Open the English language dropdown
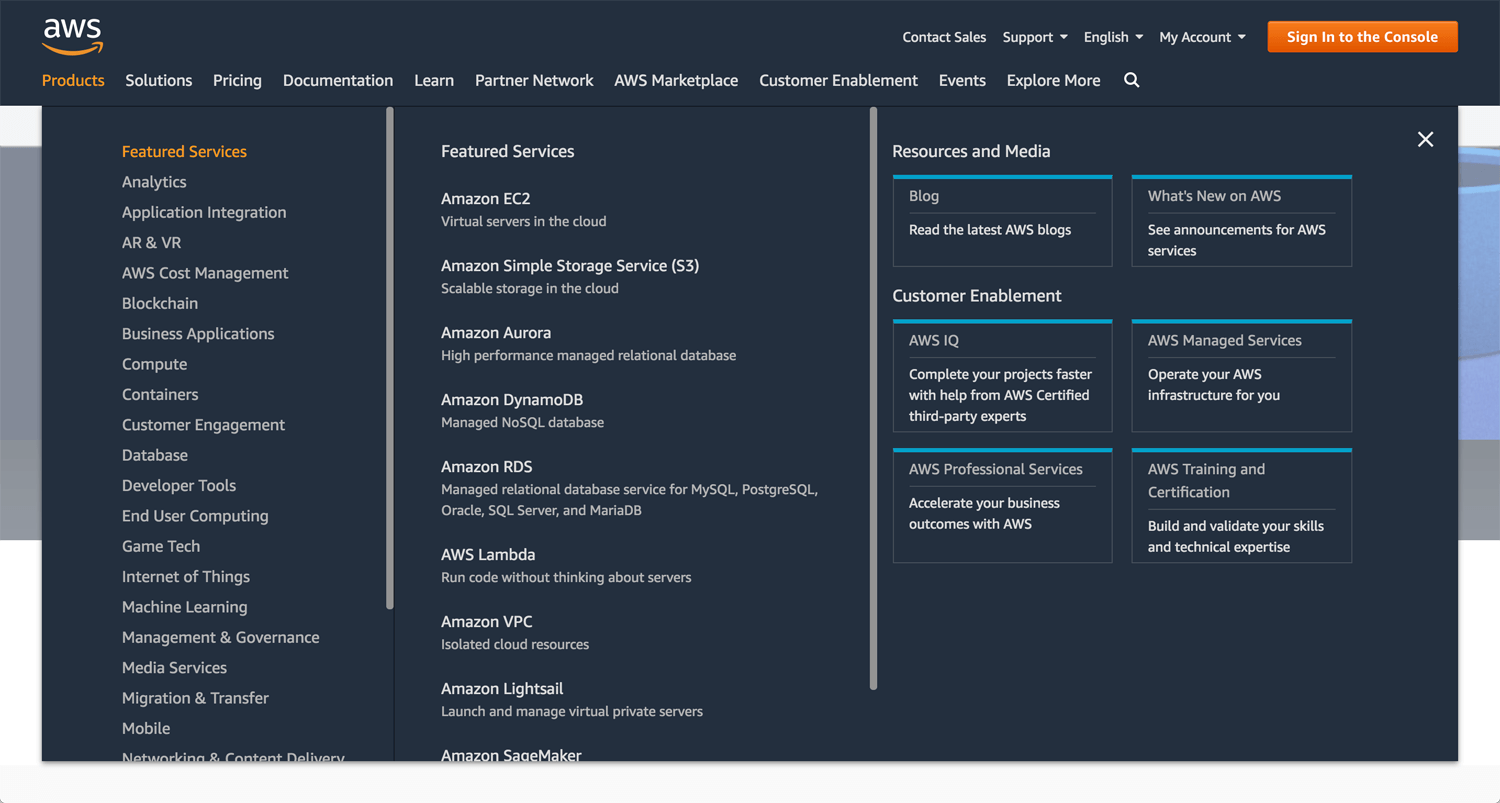The width and height of the screenshot is (1500, 803). (1113, 37)
